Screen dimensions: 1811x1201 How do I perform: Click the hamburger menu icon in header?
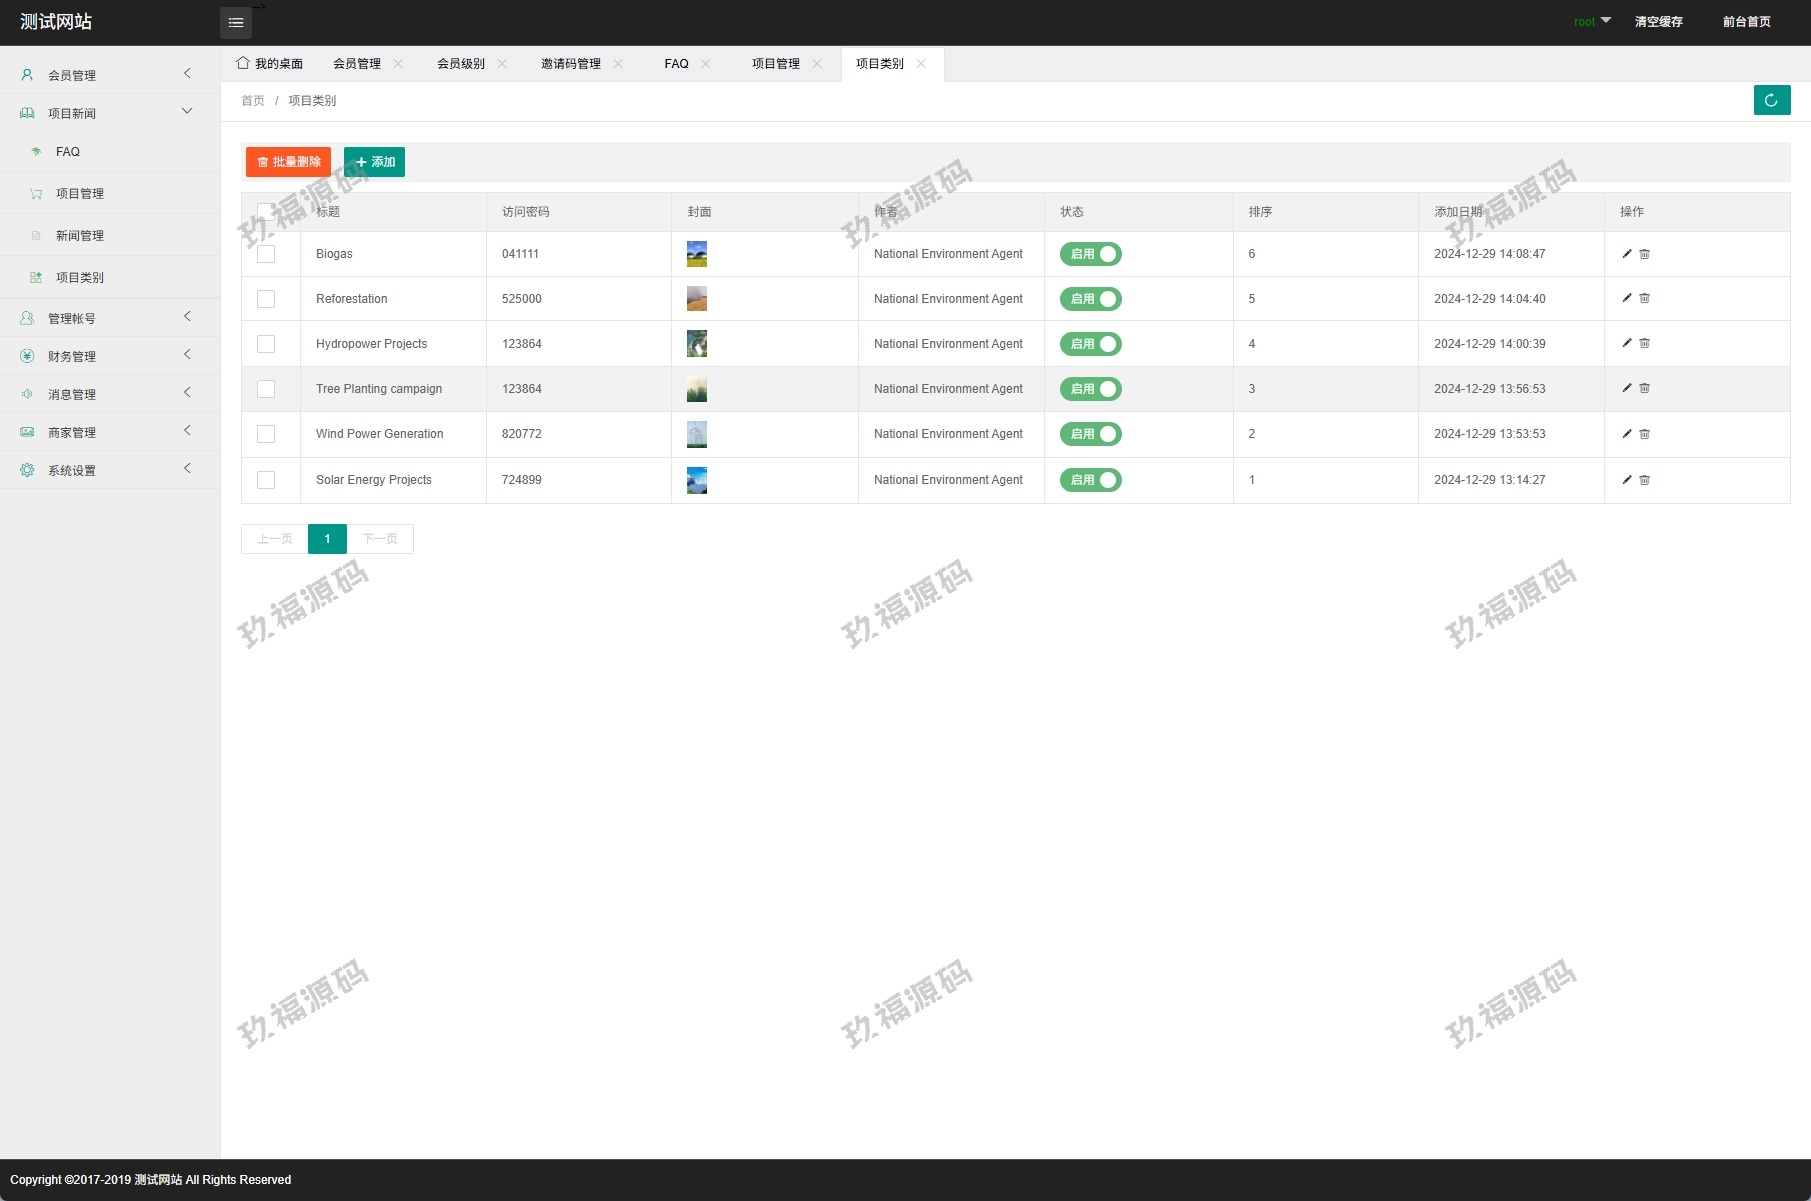[236, 23]
